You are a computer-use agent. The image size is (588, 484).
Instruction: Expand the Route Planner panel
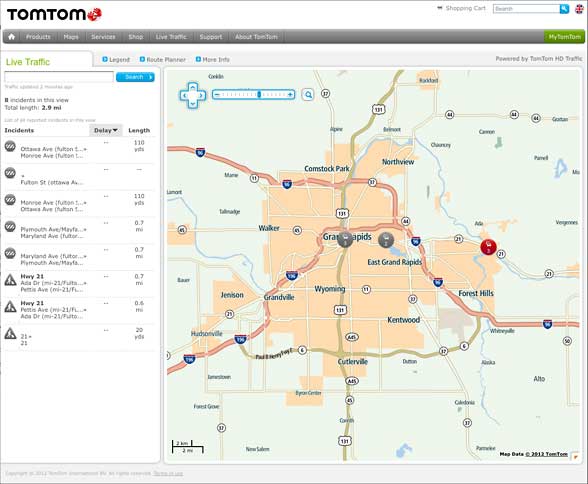pos(163,60)
